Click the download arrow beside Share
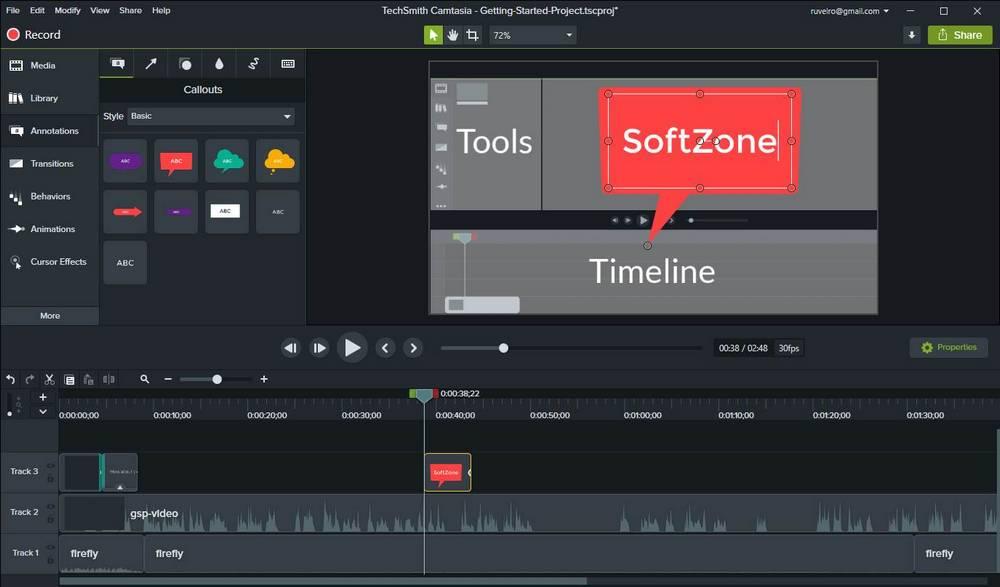This screenshot has height=587, width=1000. coord(912,35)
